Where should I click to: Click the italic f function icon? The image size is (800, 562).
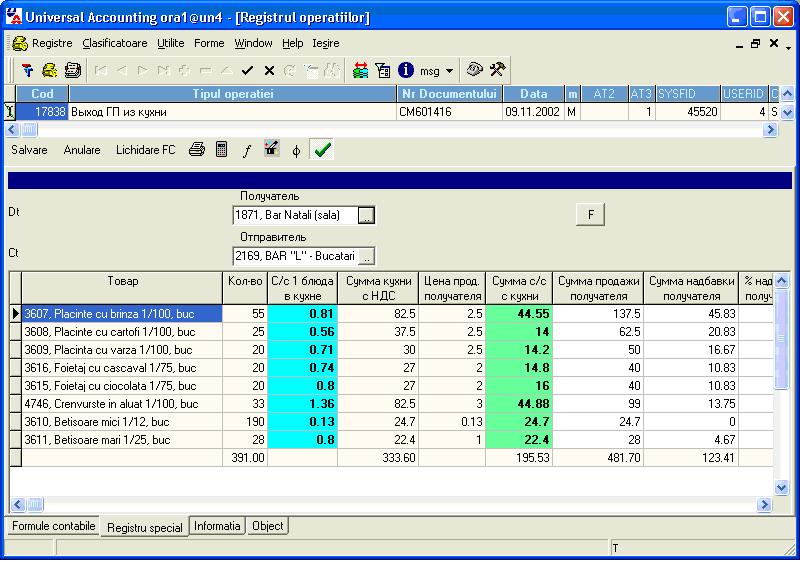(247, 150)
